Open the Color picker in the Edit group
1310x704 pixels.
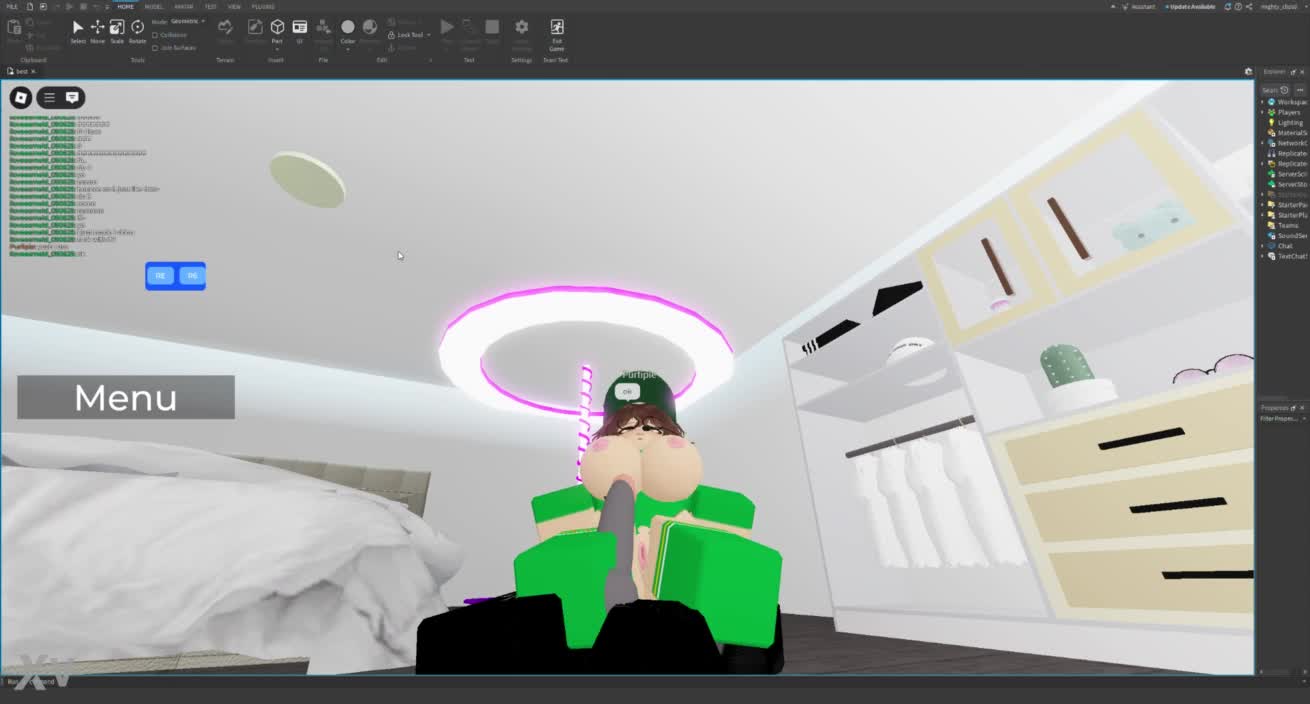pyautogui.click(x=348, y=31)
